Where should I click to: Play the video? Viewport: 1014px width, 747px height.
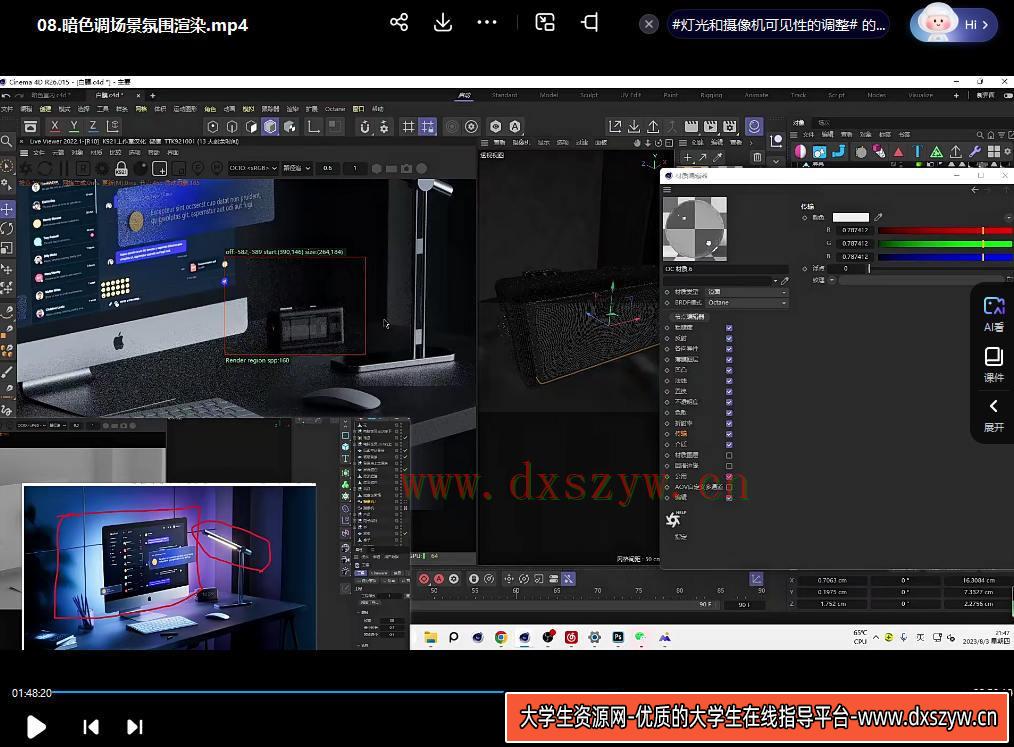(x=36, y=727)
